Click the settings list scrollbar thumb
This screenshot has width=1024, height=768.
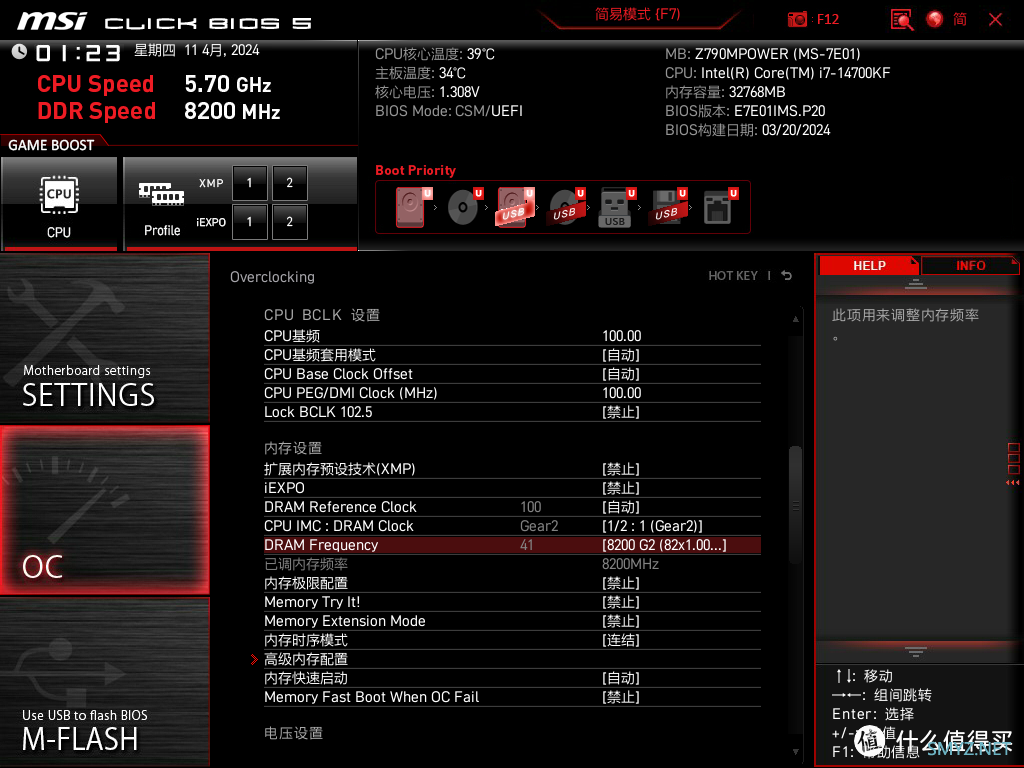click(795, 505)
